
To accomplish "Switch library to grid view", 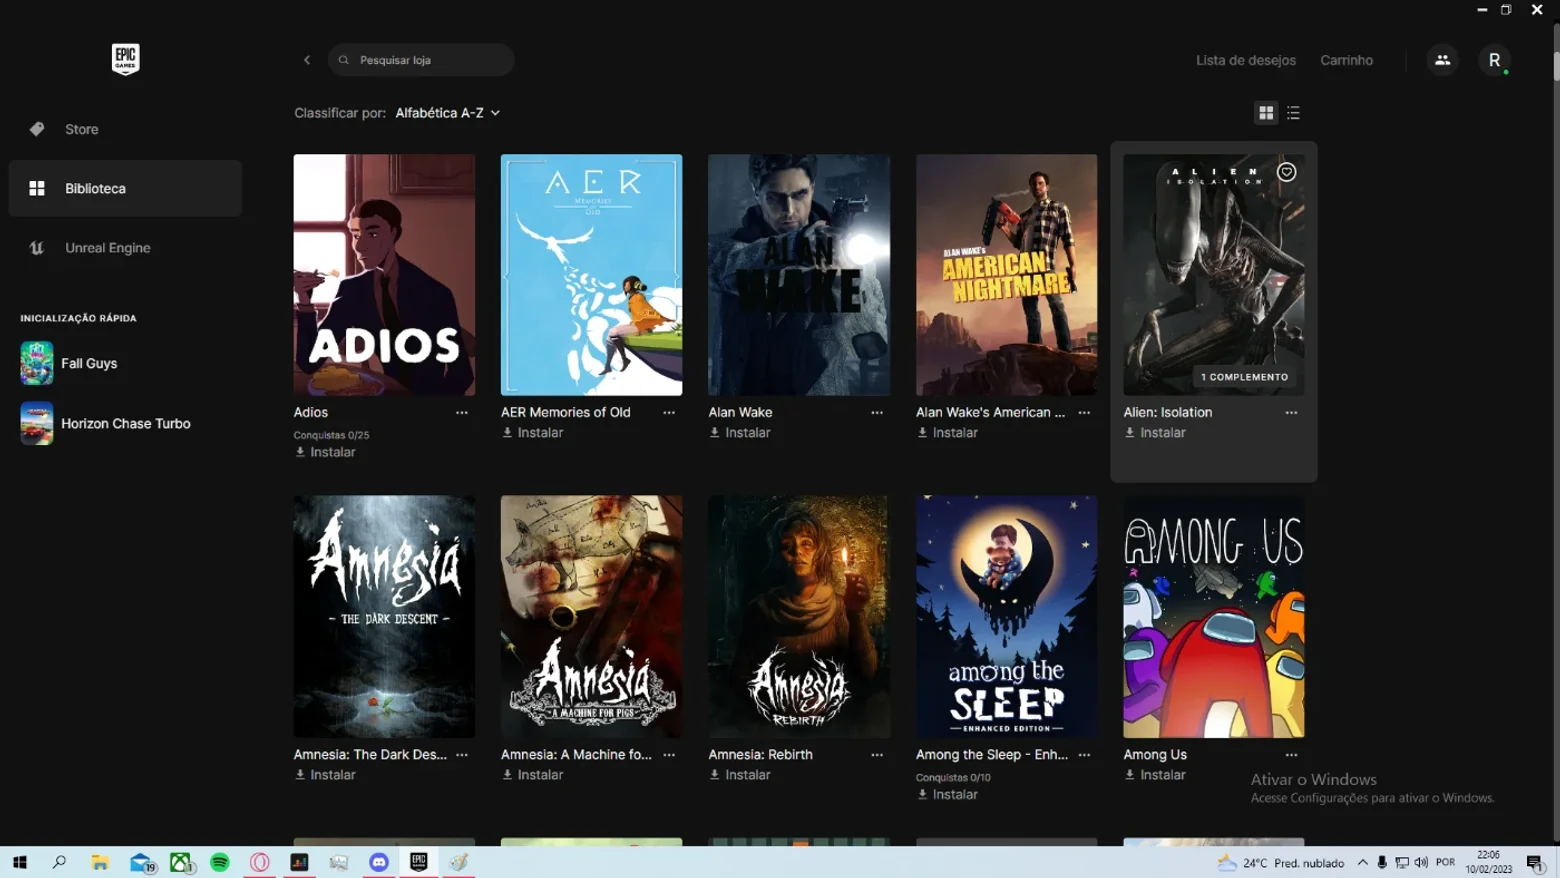I will pyautogui.click(x=1266, y=113).
